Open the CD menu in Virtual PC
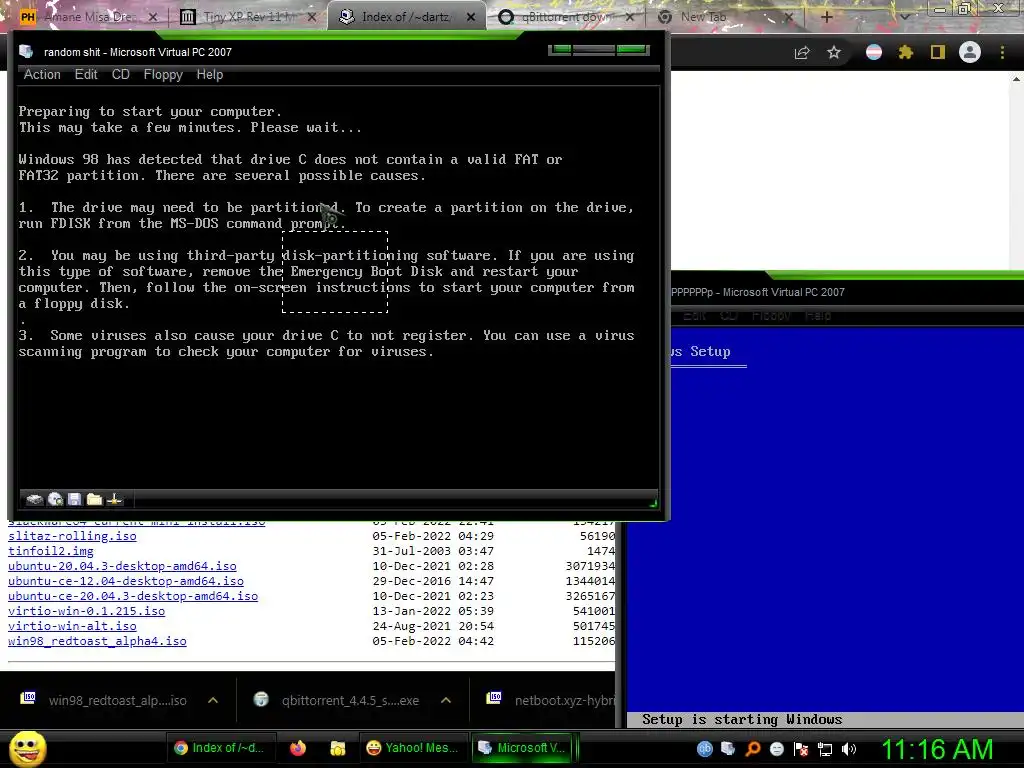 121,74
